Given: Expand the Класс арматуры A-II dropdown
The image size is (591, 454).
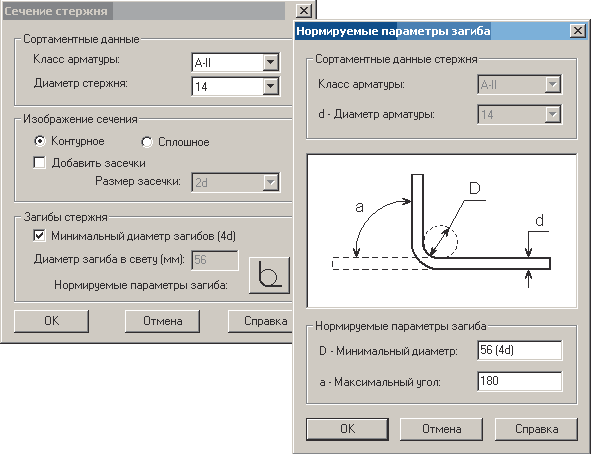Looking at the screenshot, I should (x=270, y=63).
